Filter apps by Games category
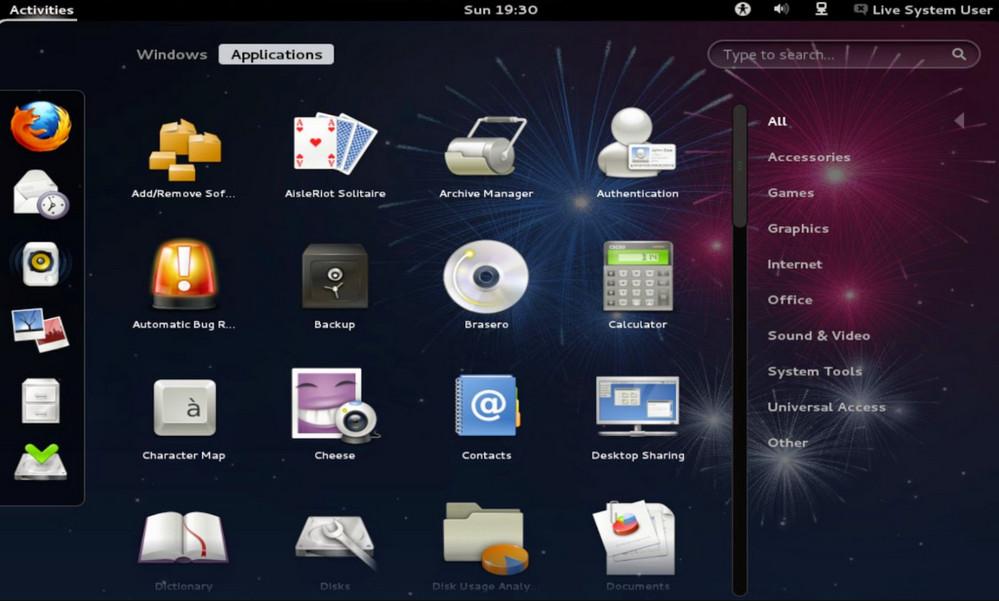Viewport: 999px width, 601px height. (x=789, y=192)
